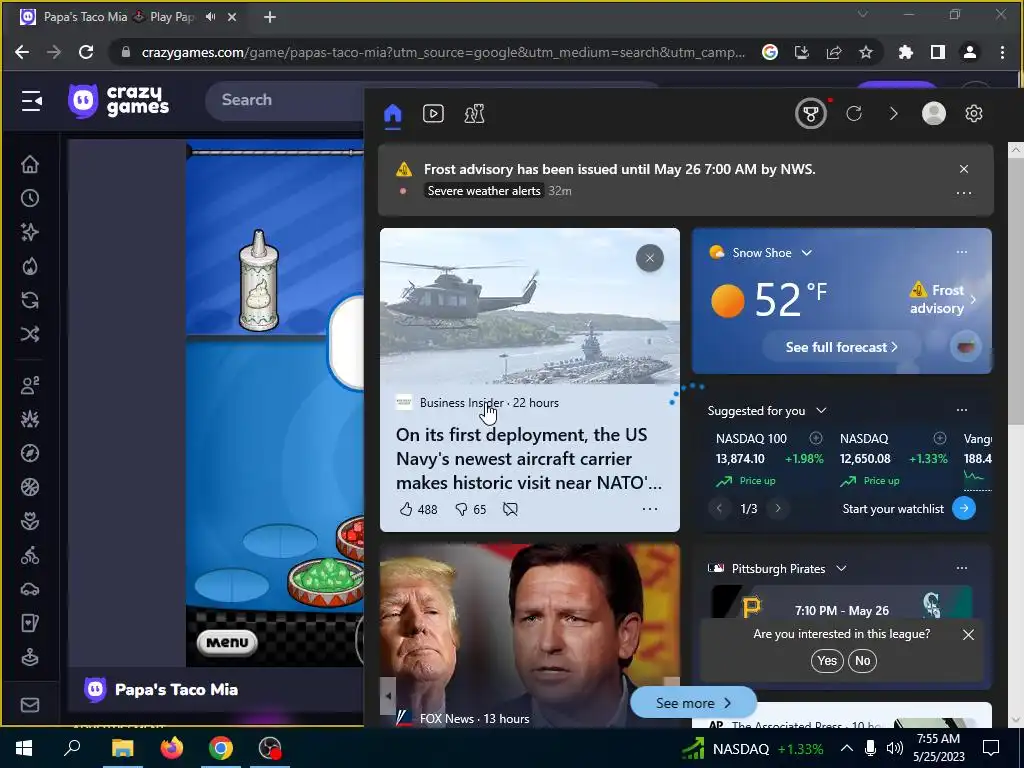Open the taskbar volume speaker icon

pyautogui.click(x=894, y=748)
